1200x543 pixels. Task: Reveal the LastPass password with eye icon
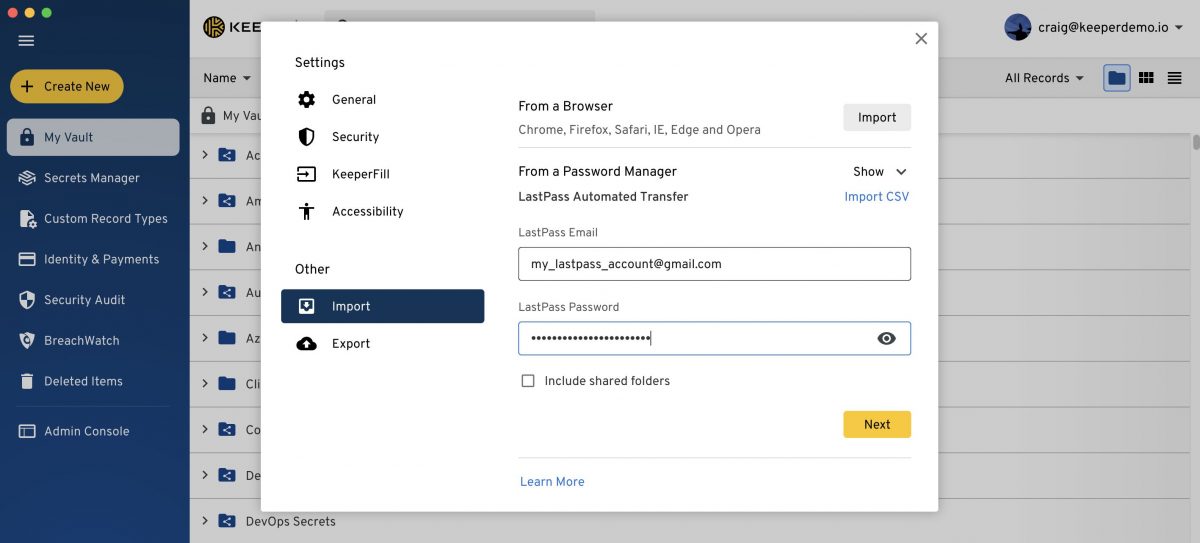pyautogui.click(x=886, y=339)
